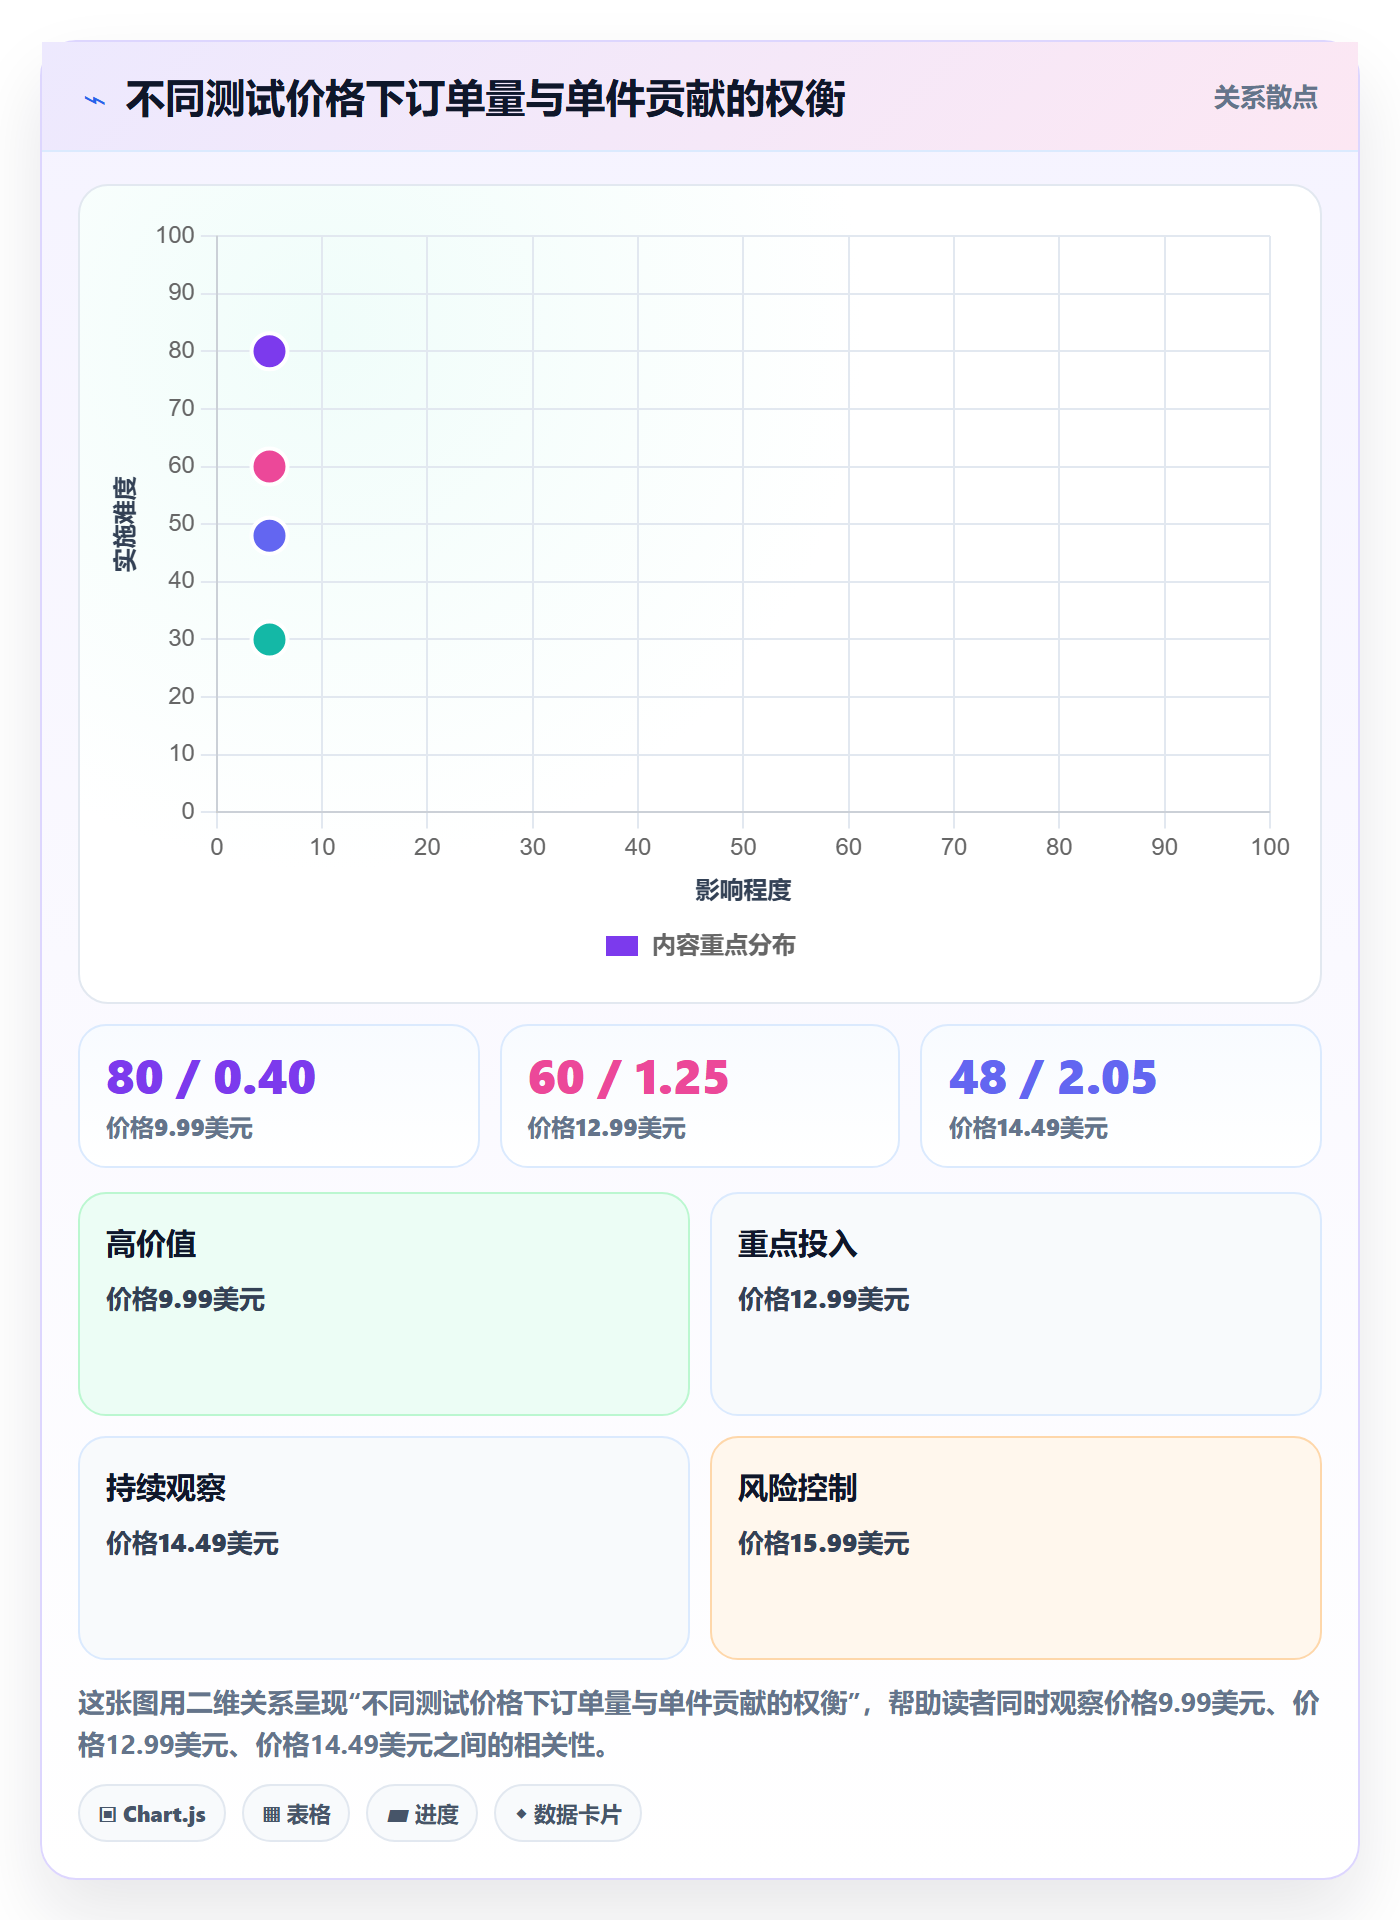Click the lightning bolt icon beside the title

coord(95,100)
